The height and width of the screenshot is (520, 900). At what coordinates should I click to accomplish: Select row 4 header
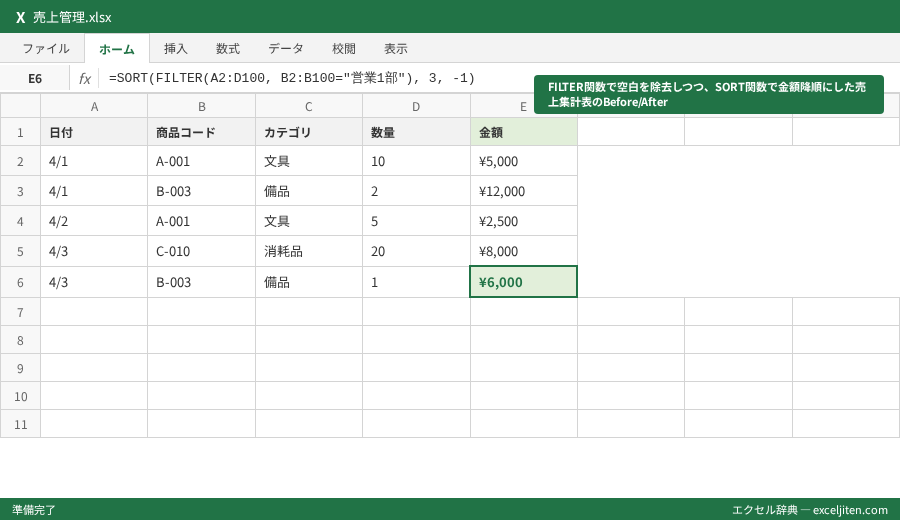tap(20, 221)
